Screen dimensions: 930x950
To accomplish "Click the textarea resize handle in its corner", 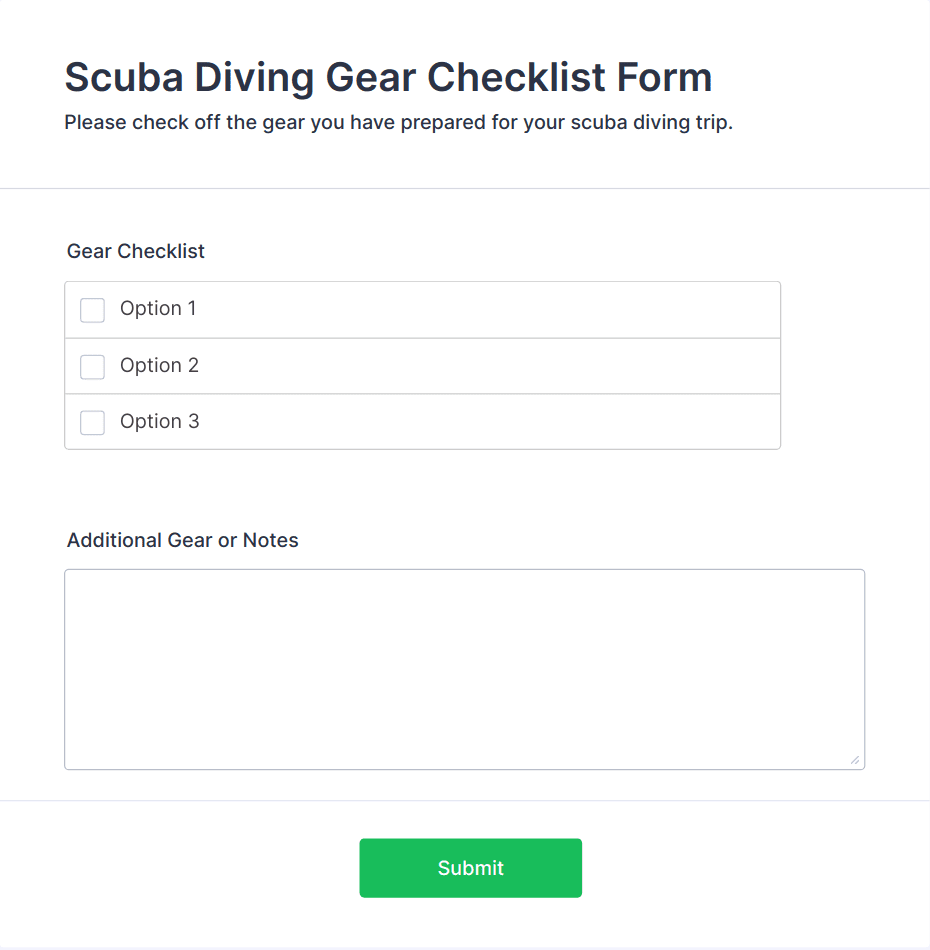I will pos(858,761).
